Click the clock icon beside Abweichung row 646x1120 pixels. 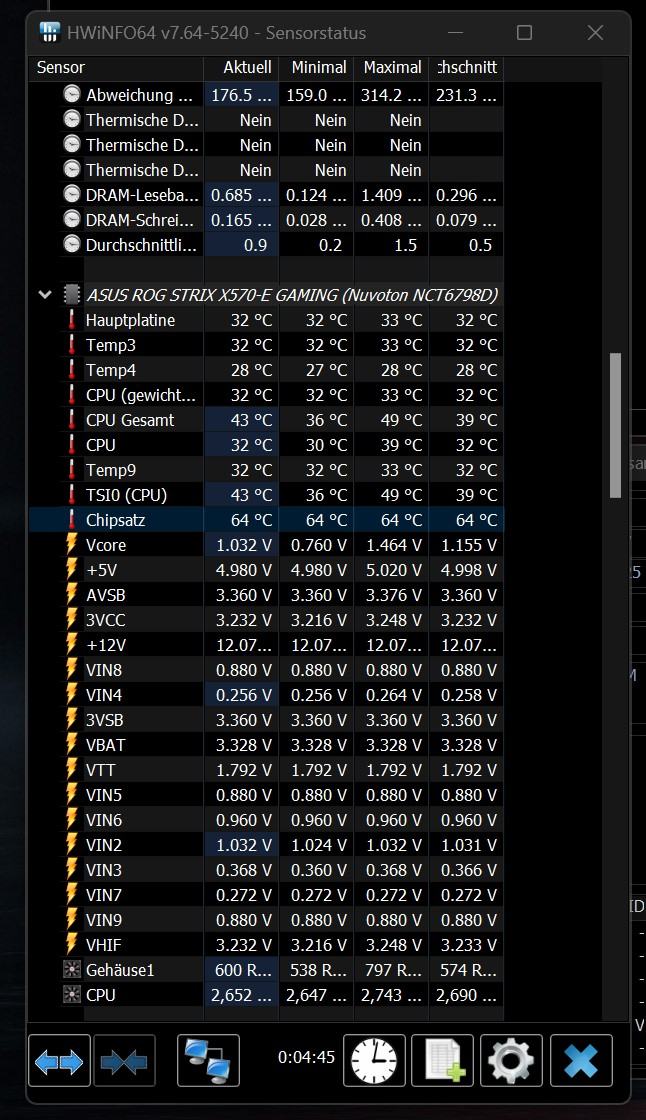pyautogui.click(x=71, y=94)
